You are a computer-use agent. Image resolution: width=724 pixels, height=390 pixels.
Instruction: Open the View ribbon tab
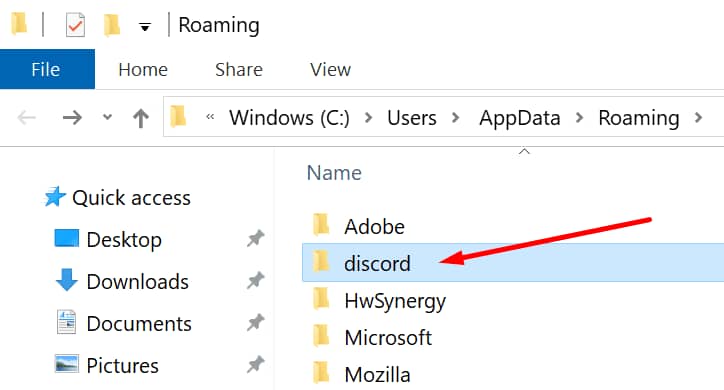330,70
